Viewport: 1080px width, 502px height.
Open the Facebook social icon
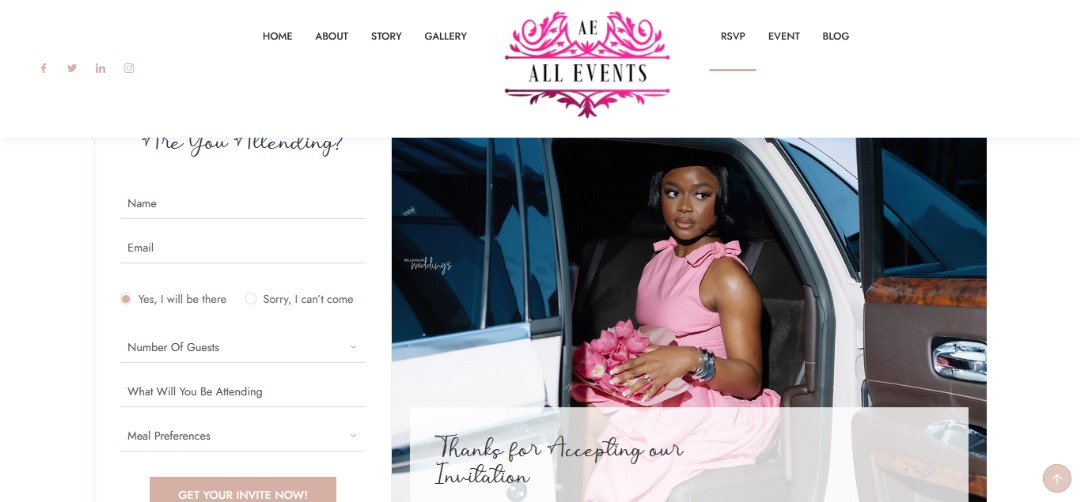[x=43, y=68]
